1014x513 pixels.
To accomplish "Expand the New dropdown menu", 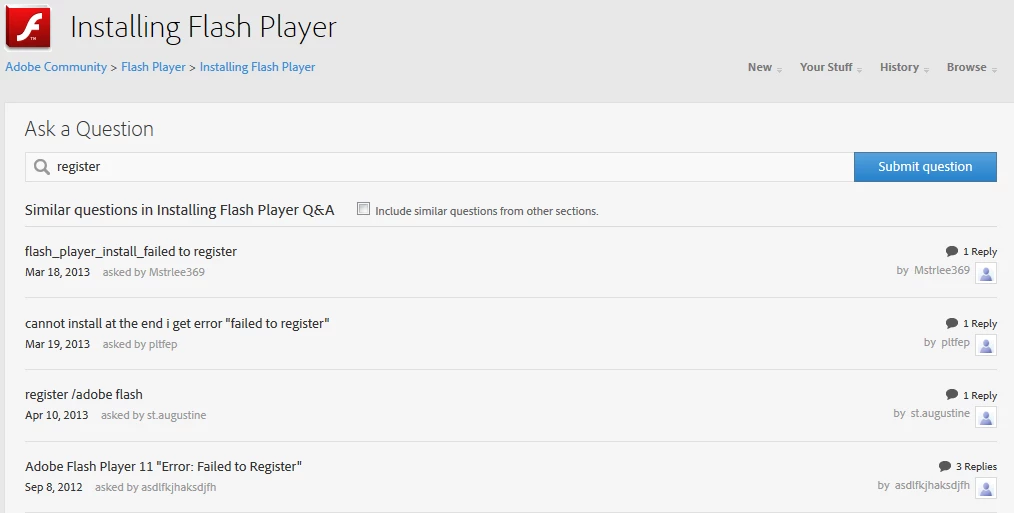I will (764, 67).
